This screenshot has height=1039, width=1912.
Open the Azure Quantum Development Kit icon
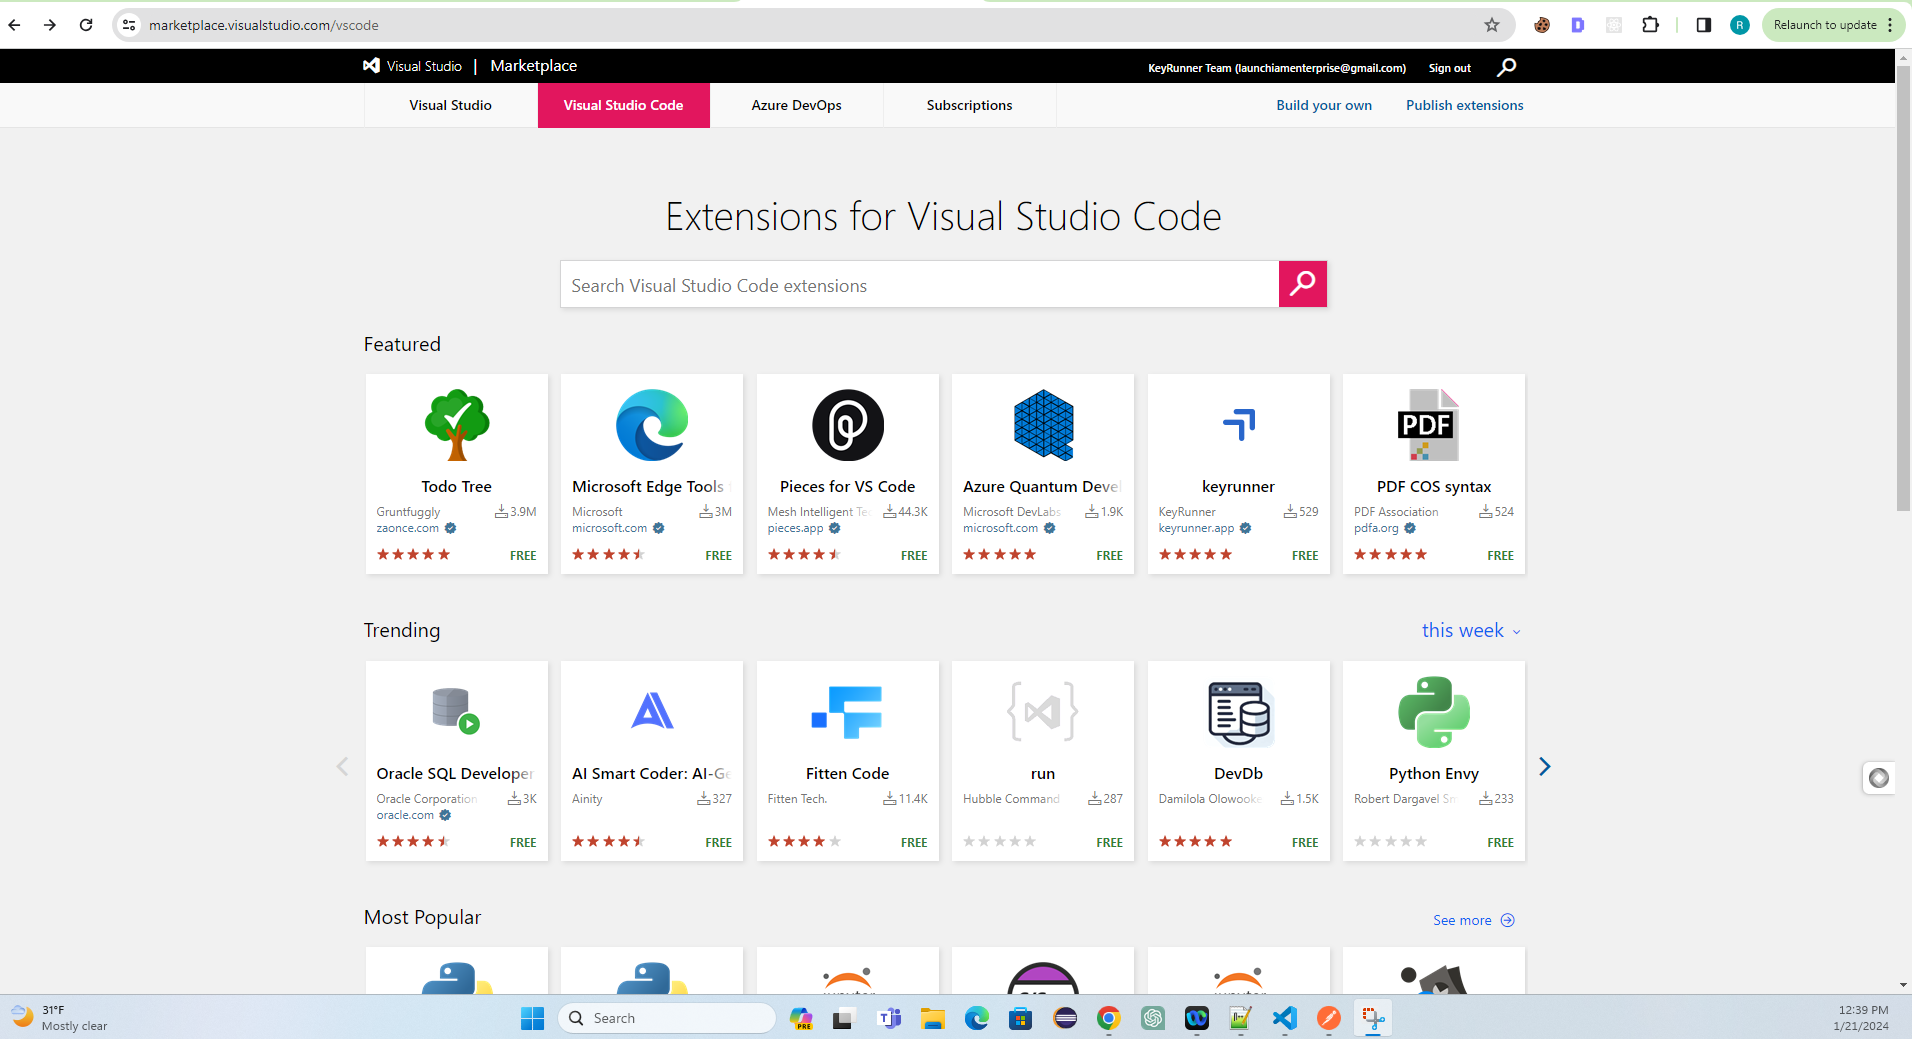coord(1043,425)
